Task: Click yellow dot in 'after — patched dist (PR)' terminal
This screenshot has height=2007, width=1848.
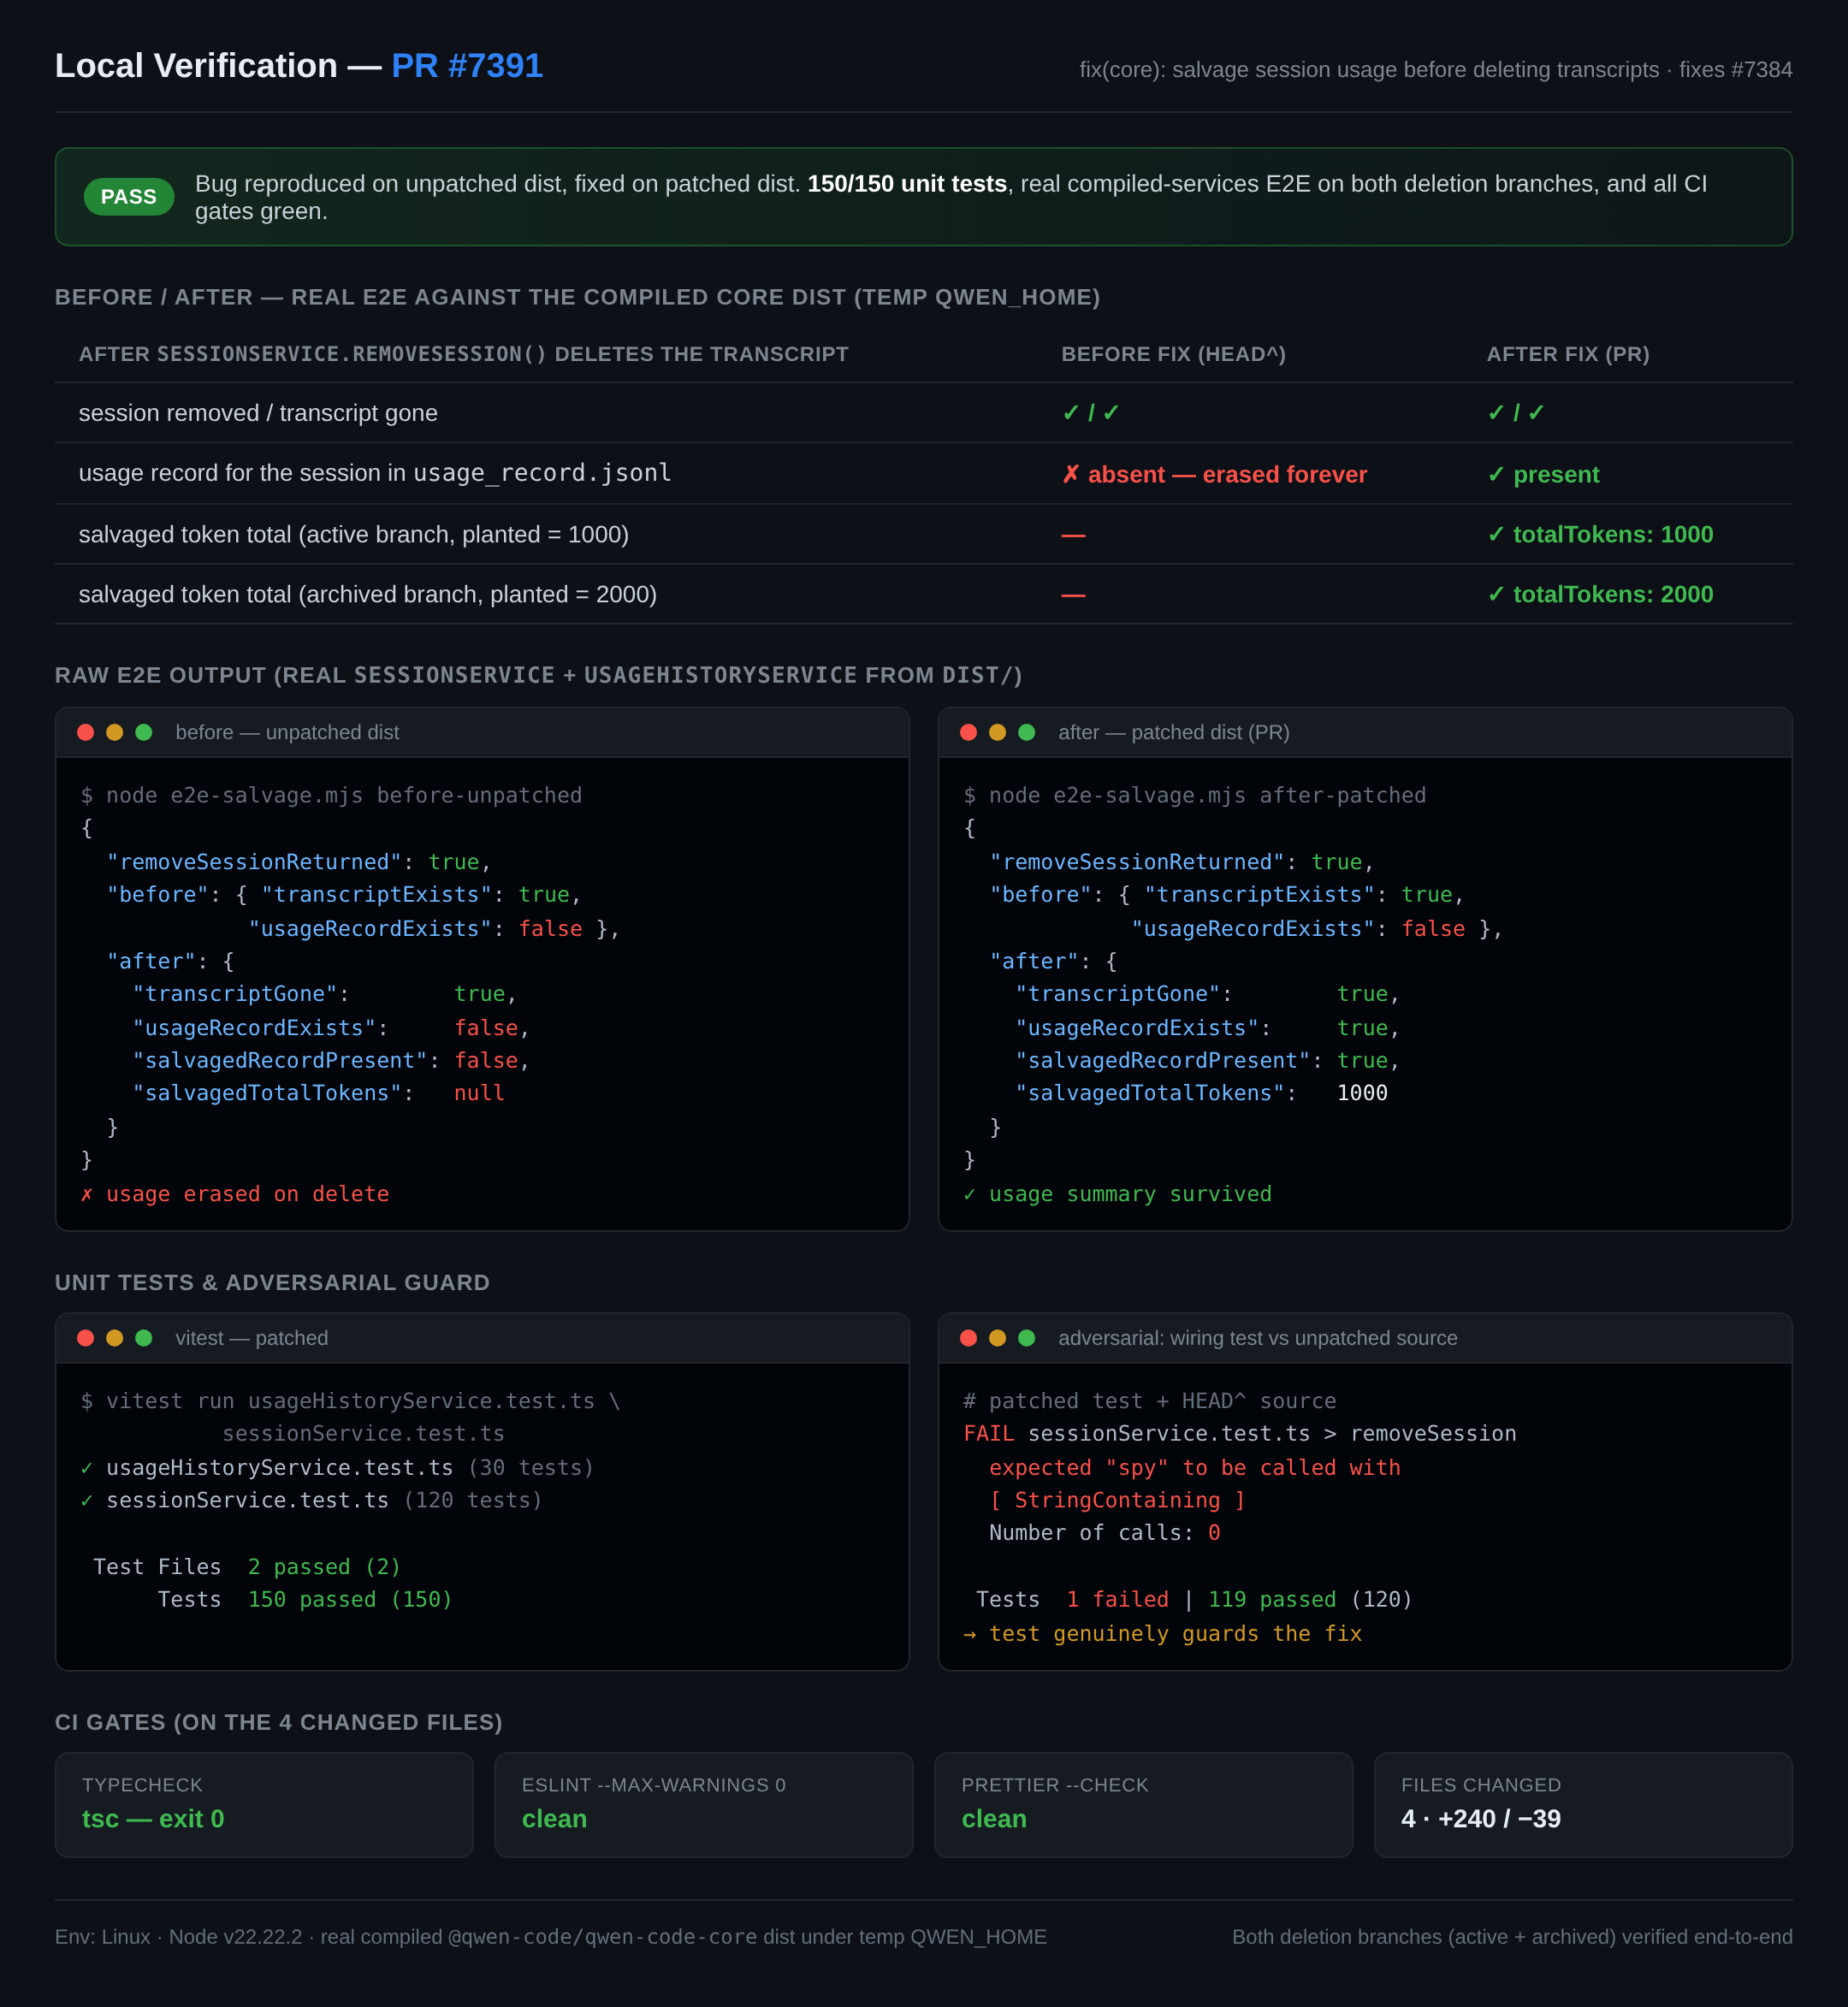Action: click(997, 732)
